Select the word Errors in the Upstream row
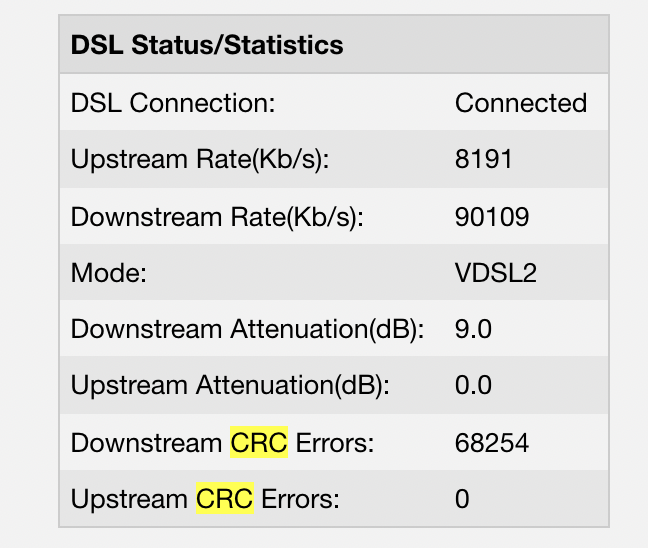The width and height of the screenshot is (648, 548). pos(300,499)
